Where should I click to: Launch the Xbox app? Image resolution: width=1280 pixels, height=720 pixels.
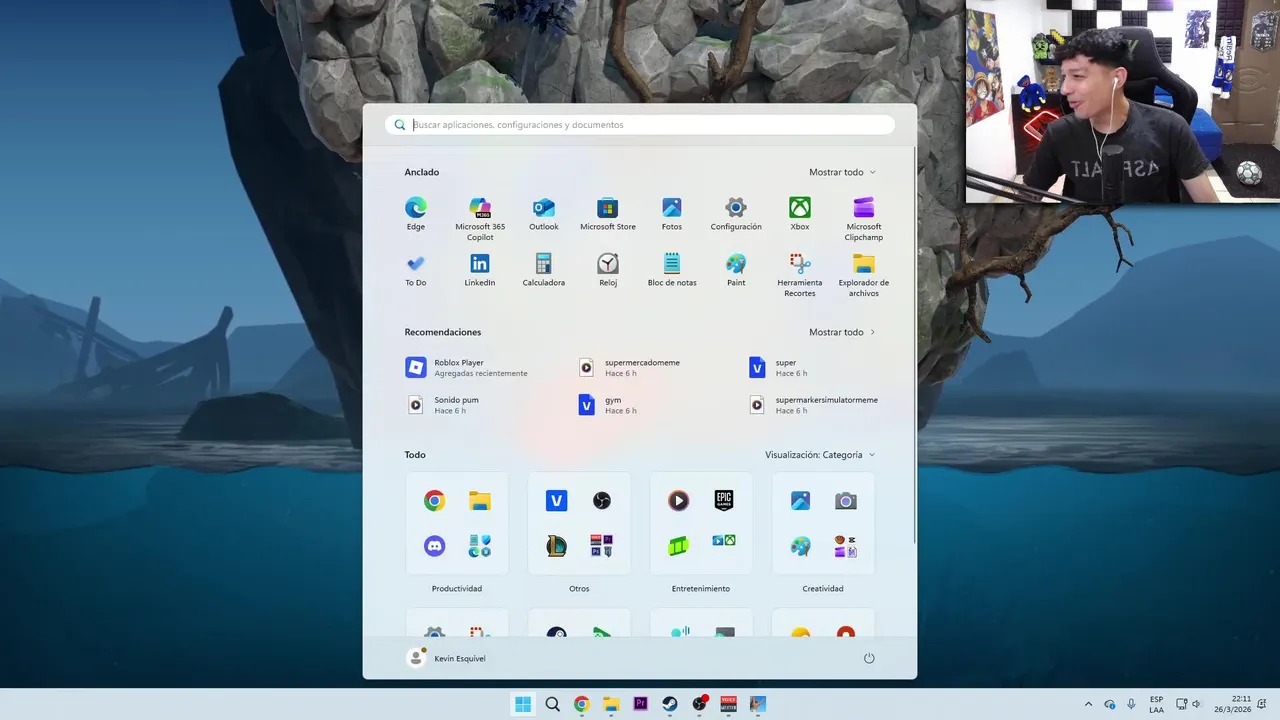pyautogui.click(x=800, y=214)
